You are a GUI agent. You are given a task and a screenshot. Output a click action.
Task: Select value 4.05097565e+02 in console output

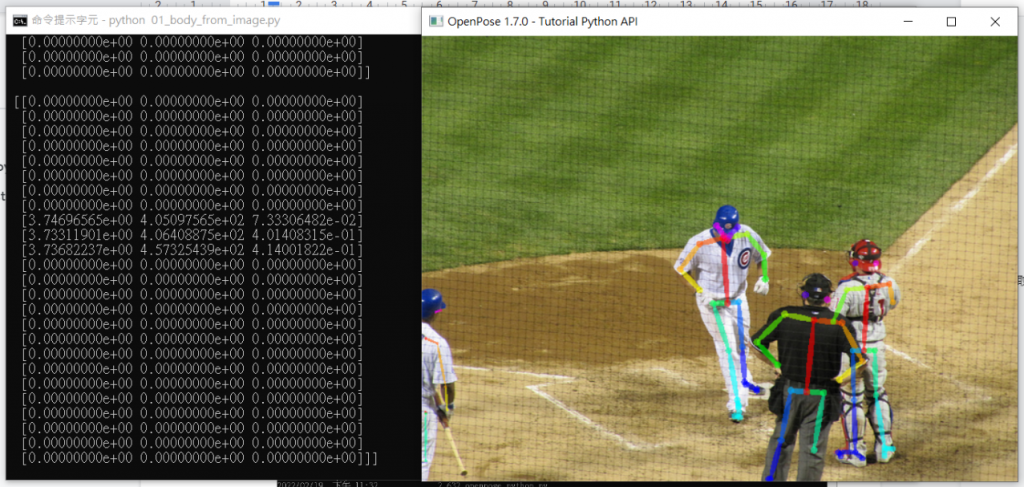pyautogui.click(x=192, y=220)
